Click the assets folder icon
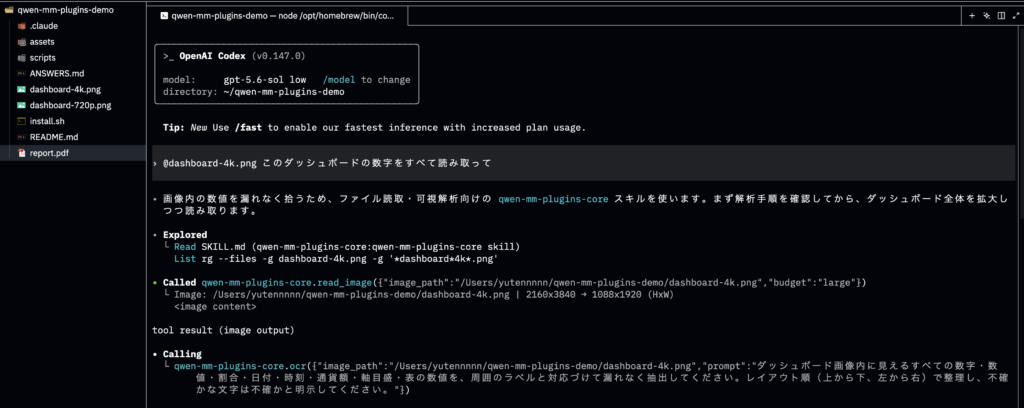Image resolution: width=1024 pixels, height=408 pixels. coord(22,42)
